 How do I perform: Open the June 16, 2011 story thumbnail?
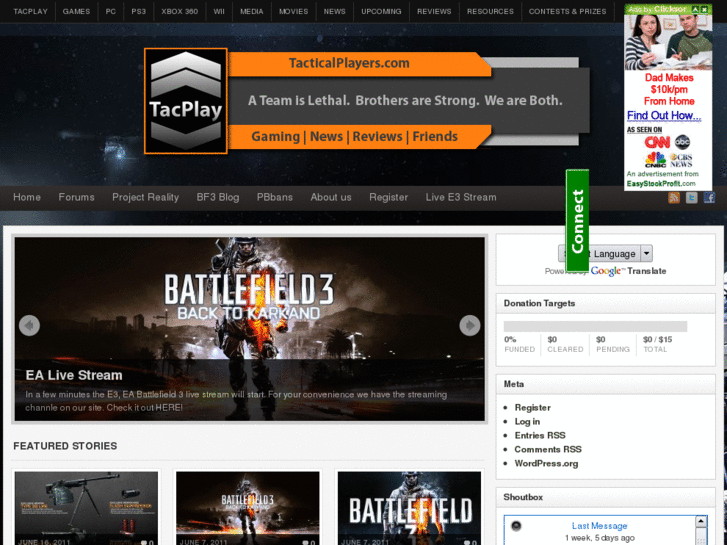(86, 508)
